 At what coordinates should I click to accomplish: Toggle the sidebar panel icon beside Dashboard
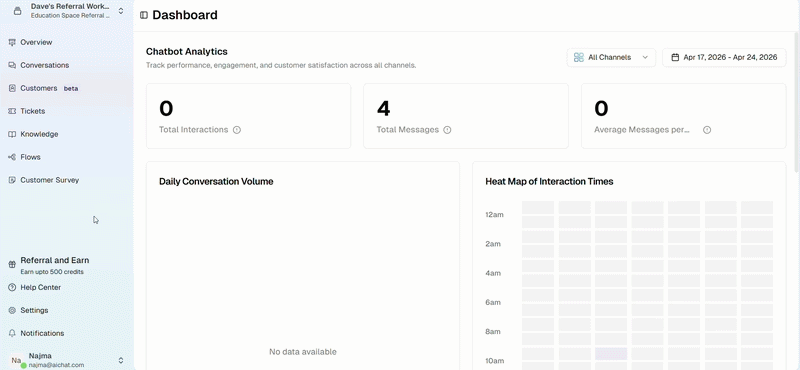coord(144,15)
